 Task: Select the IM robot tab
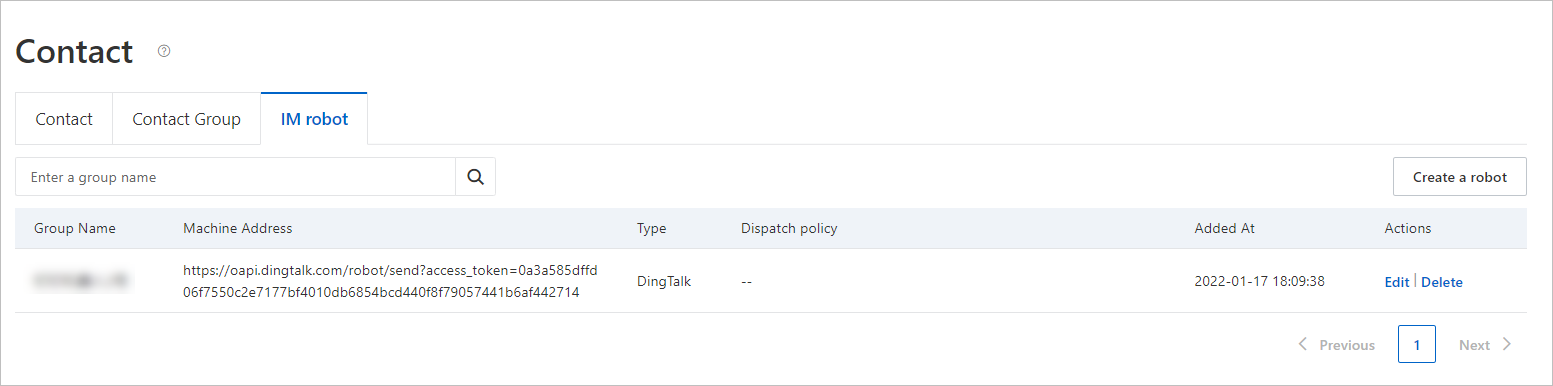point(314,119)
